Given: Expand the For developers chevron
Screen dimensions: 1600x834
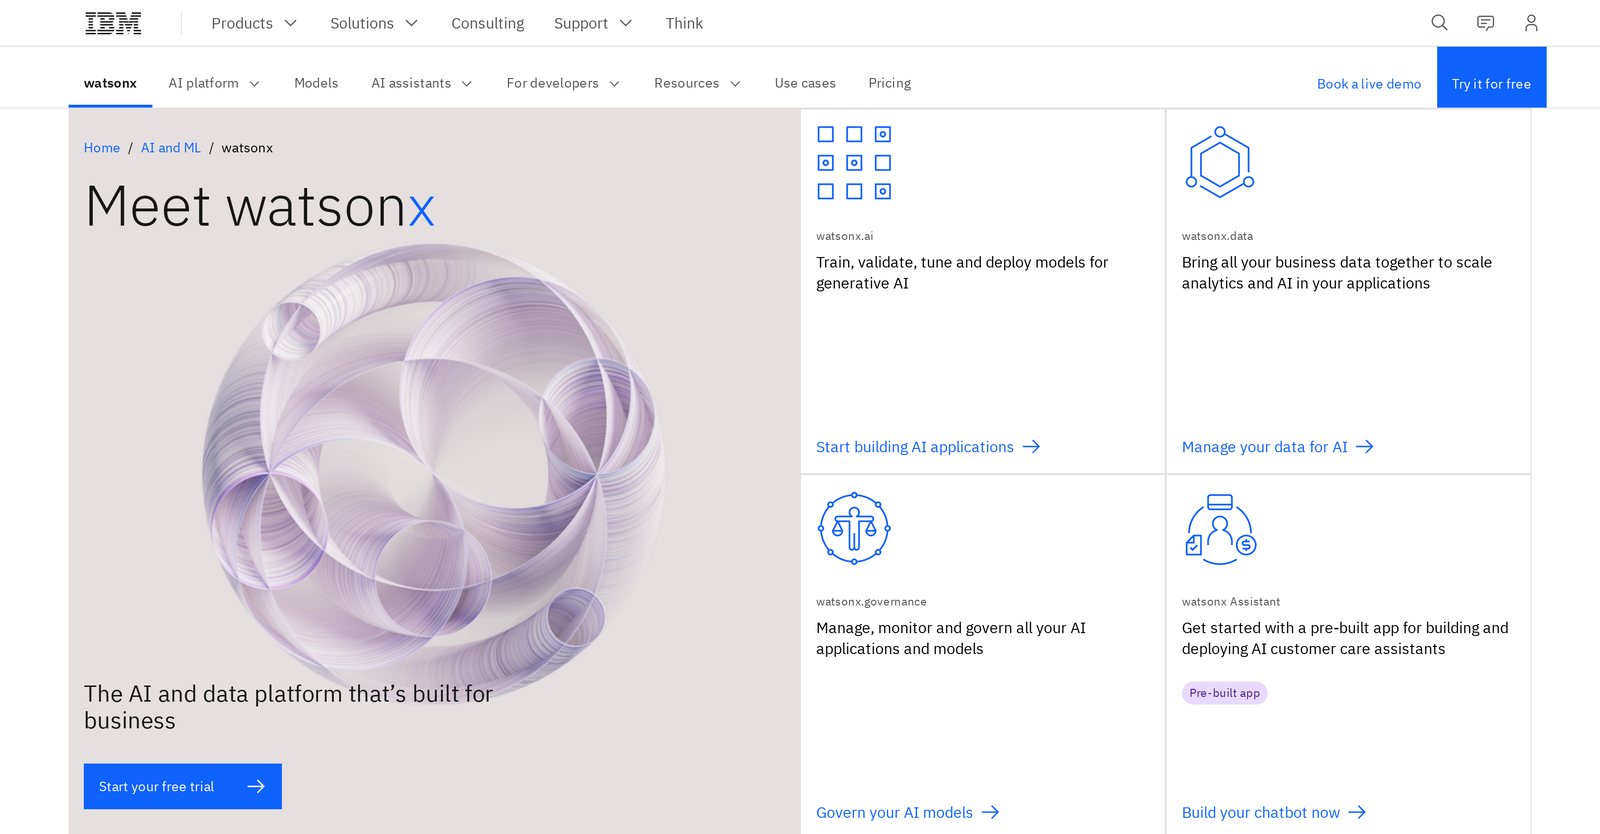Looking at the screenshot, I should click(614, 84).
